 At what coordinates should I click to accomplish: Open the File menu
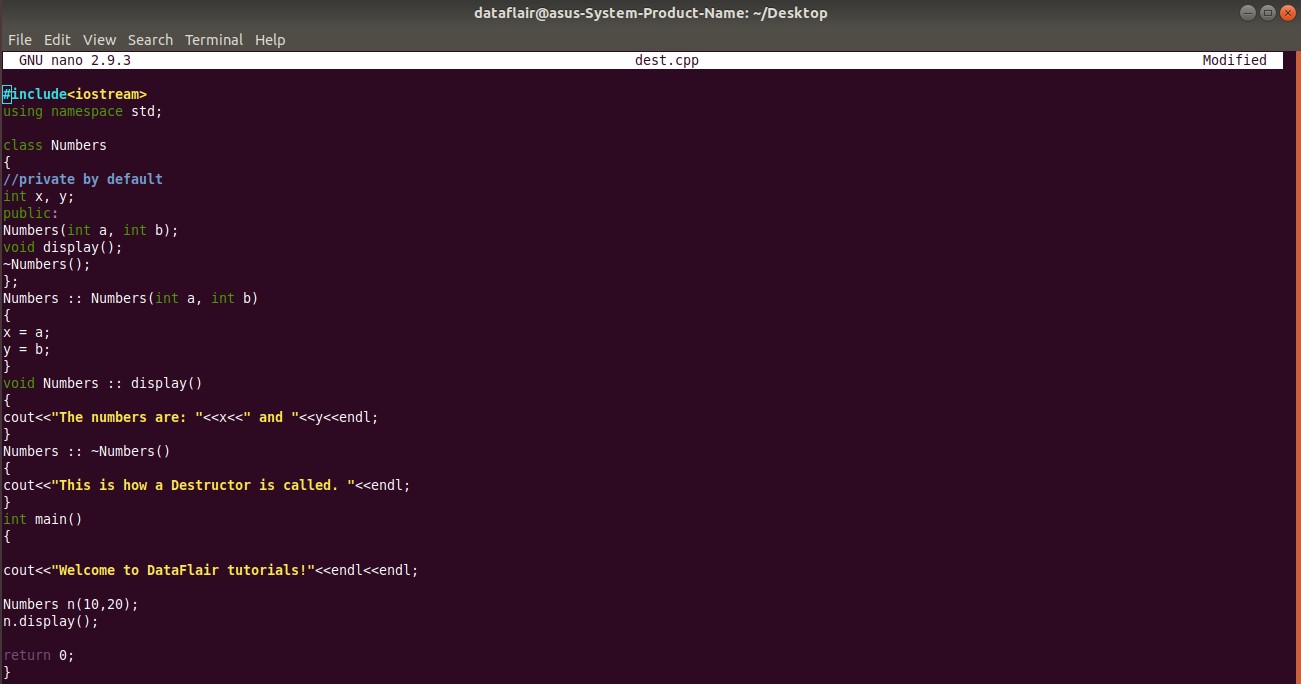point(19,39)
